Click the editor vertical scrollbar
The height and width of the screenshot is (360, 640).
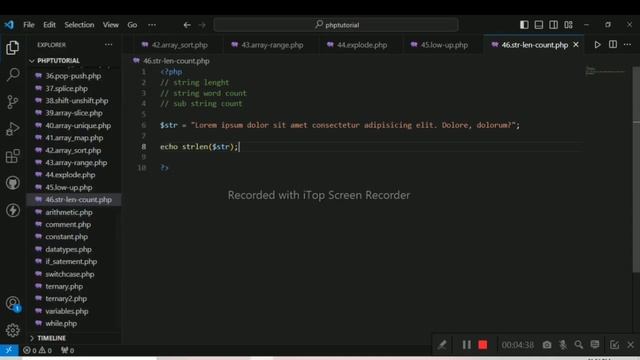636,169
